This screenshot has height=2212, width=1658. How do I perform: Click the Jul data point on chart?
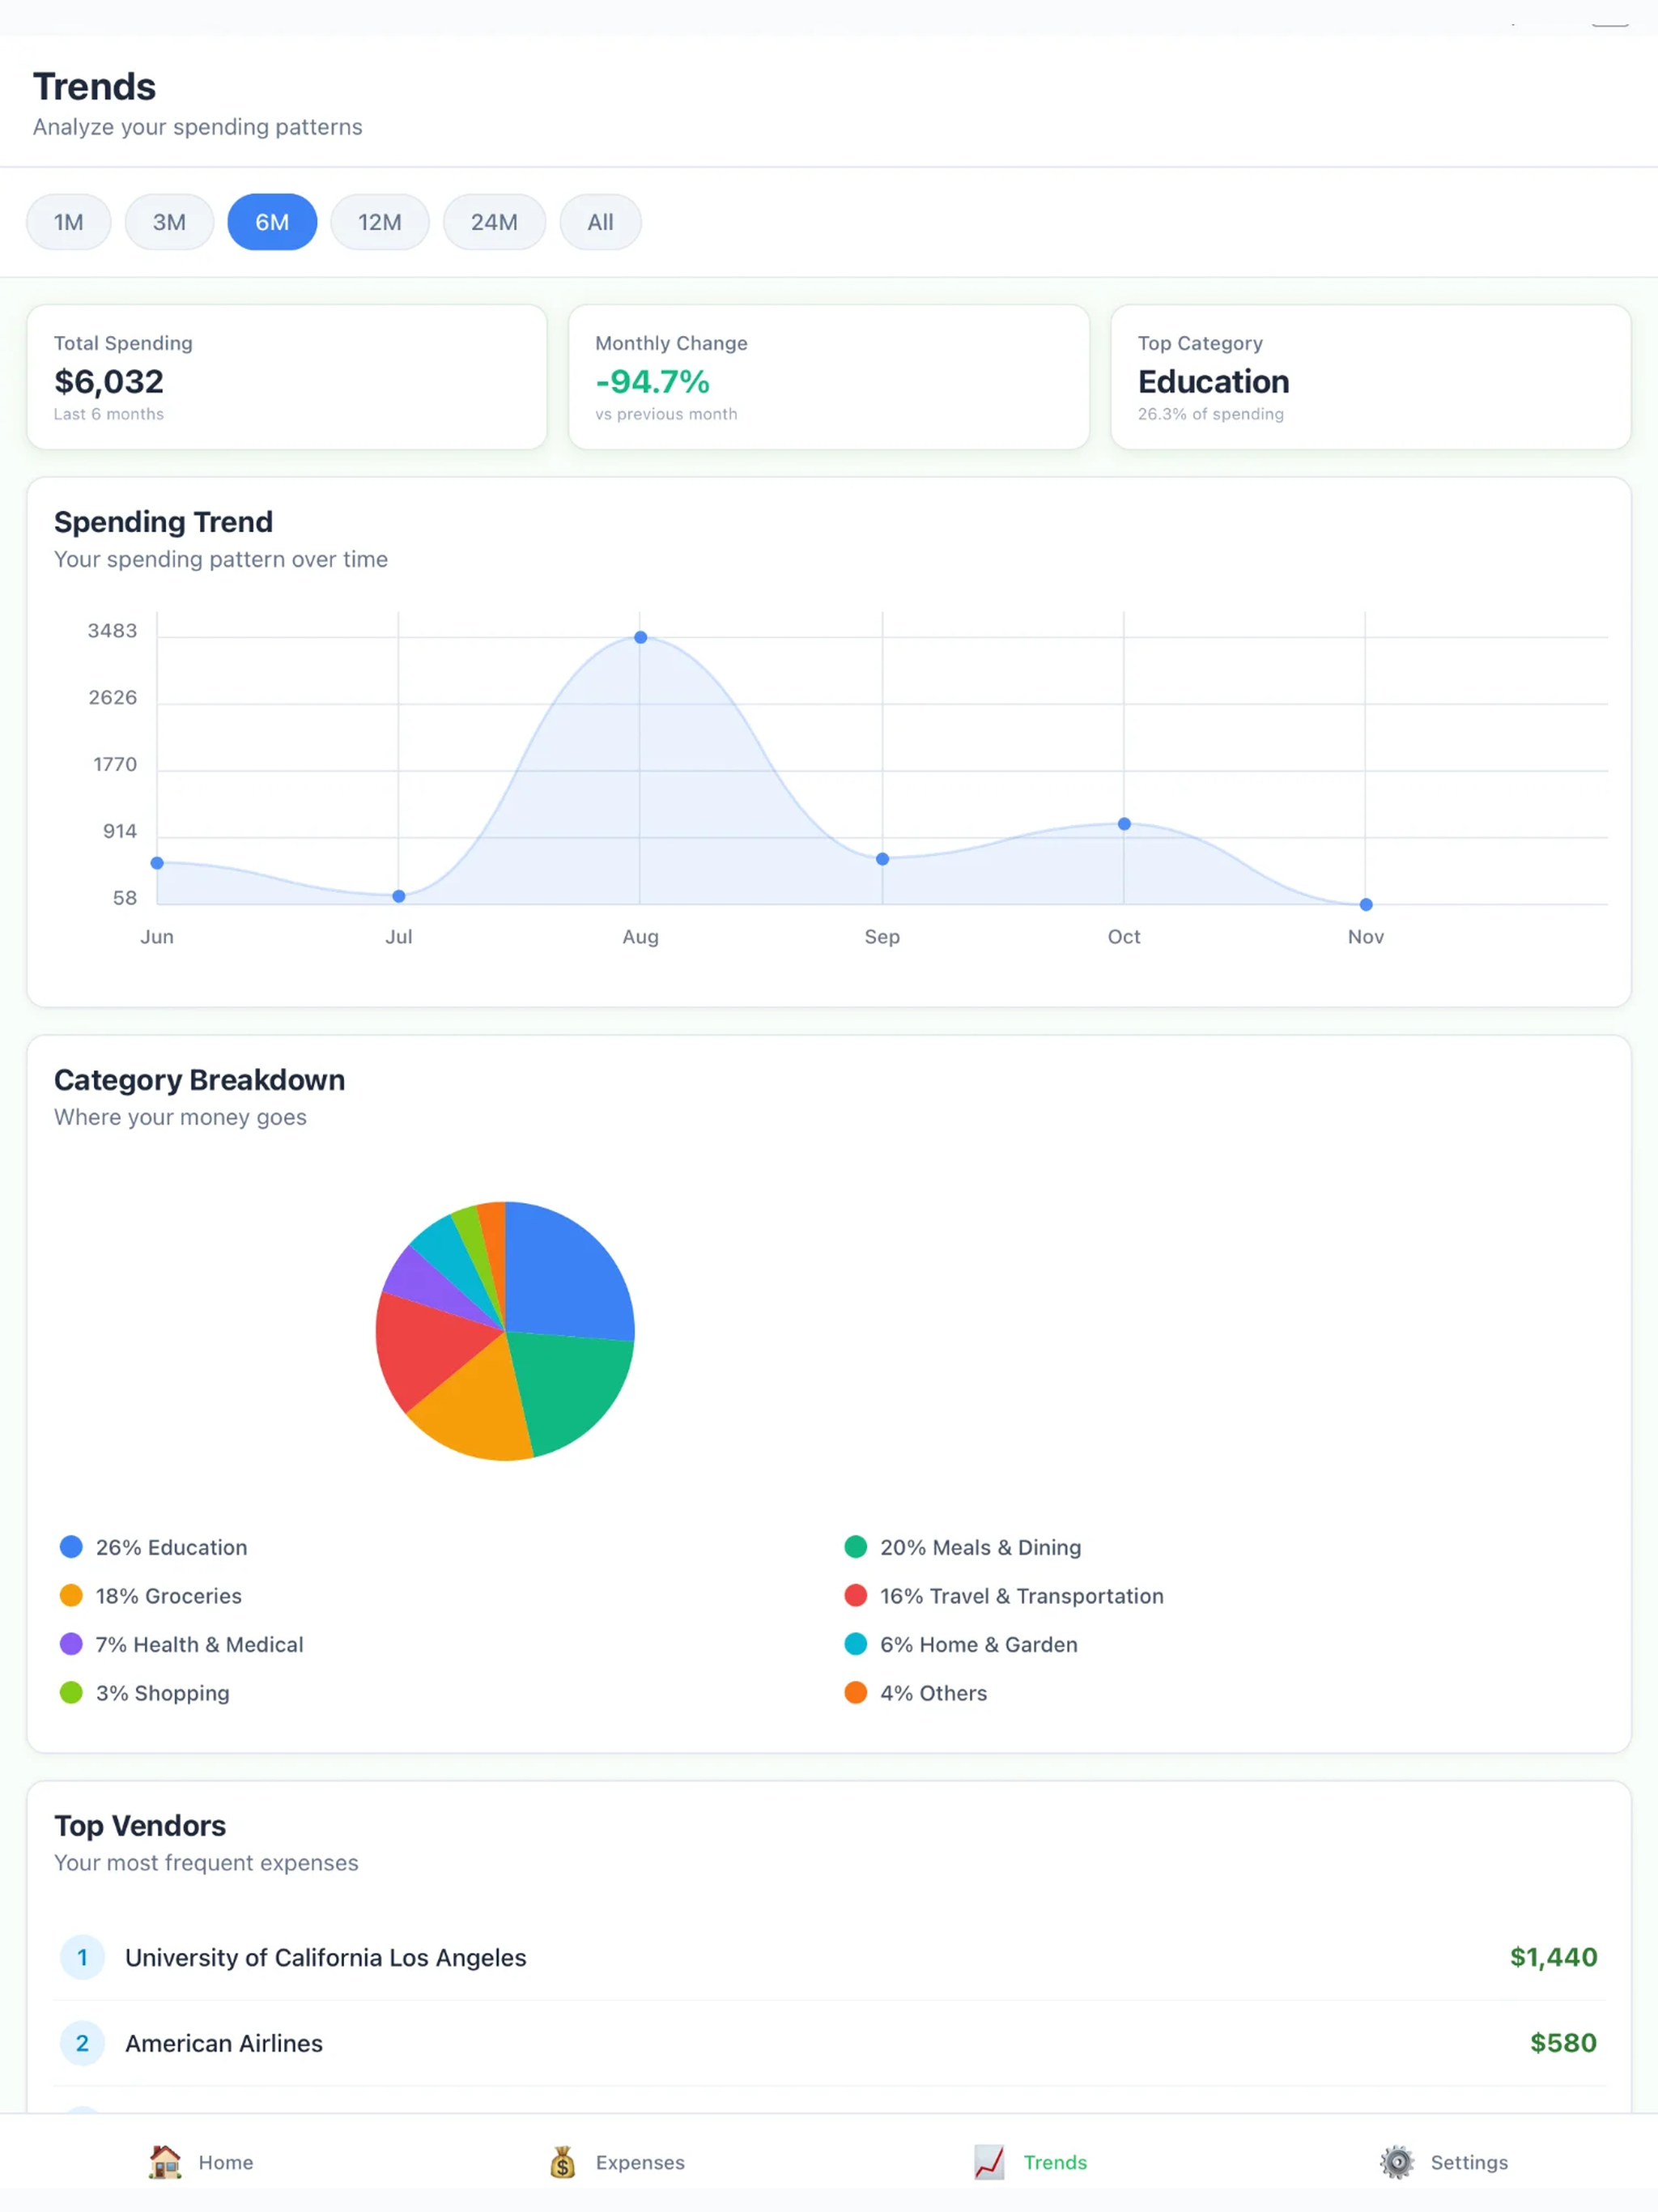[399, 896]
